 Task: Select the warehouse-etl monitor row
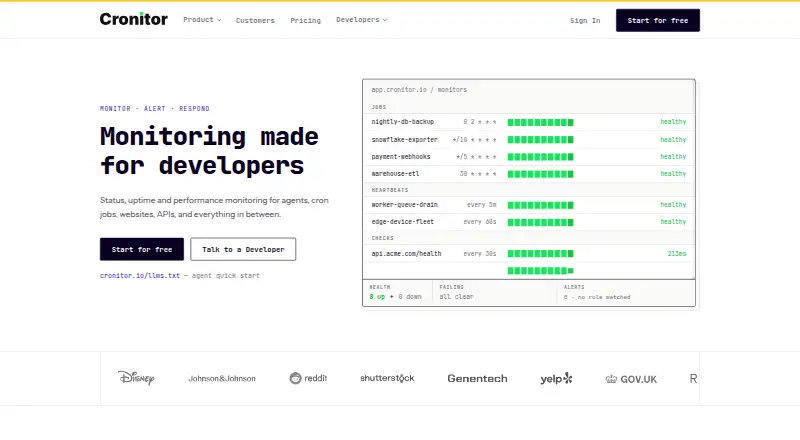(529, 174)
